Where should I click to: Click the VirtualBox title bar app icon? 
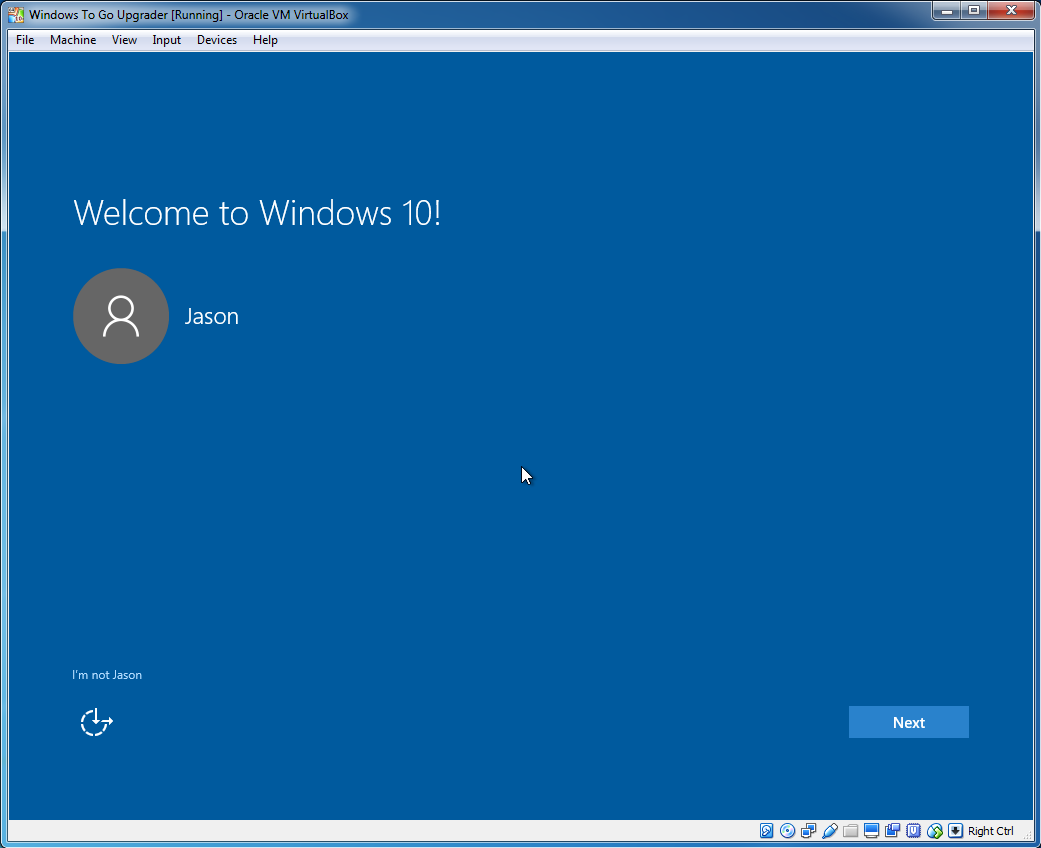pyautogui.click(x=16, y=14)
